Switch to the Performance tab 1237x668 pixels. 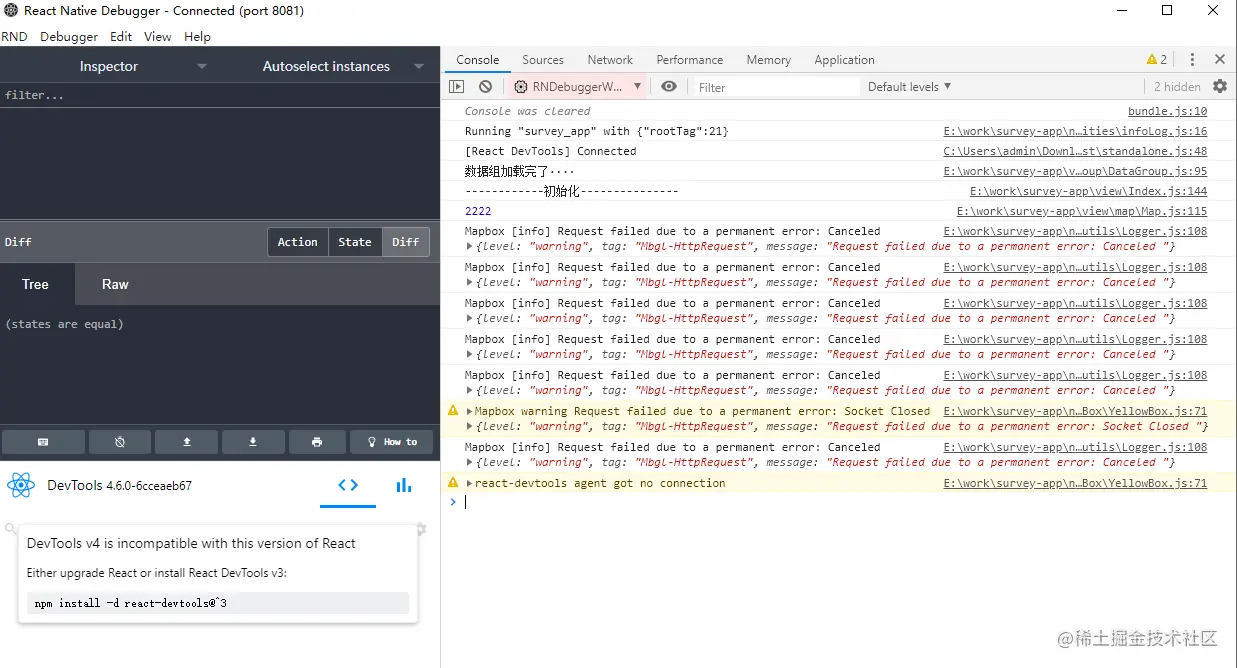[690, 60]
